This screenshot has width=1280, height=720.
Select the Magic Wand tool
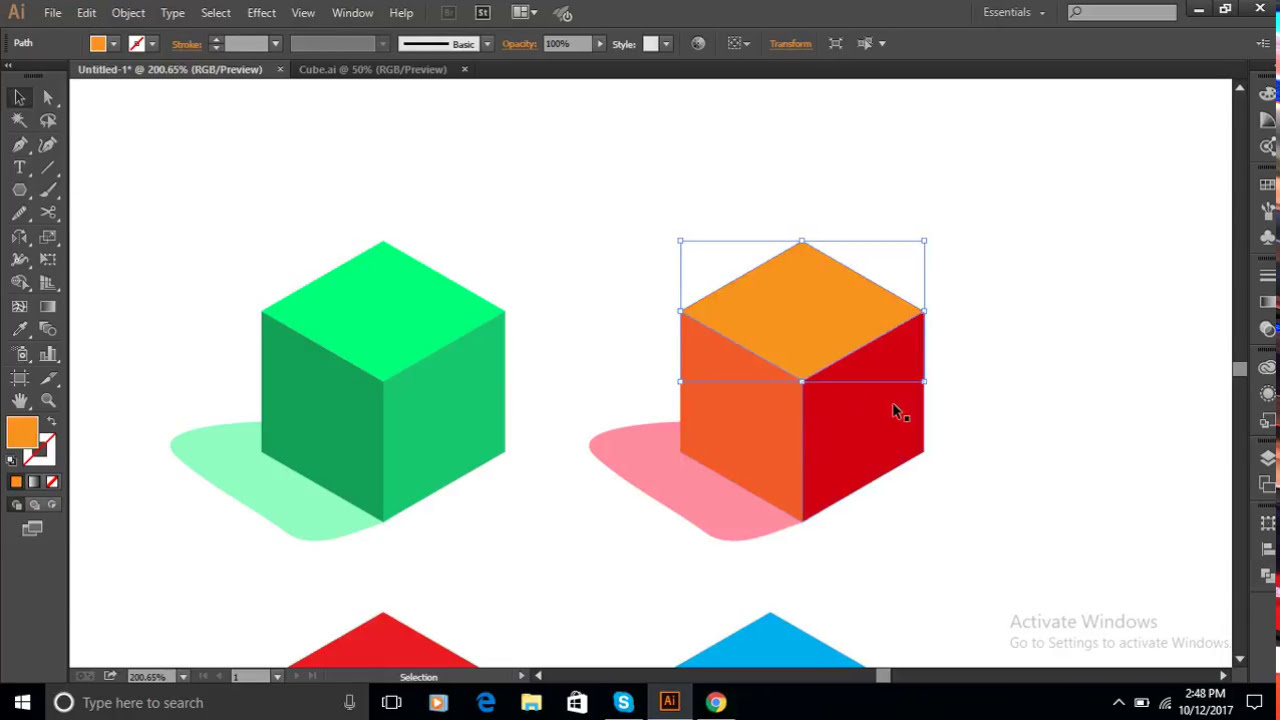[x=19, y=120]
